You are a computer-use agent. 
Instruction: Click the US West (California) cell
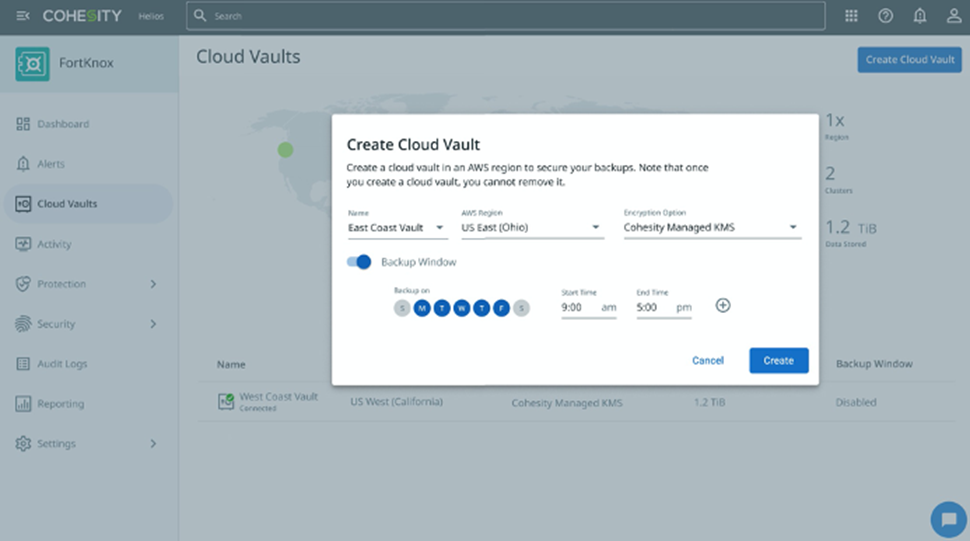pos(397,402)
